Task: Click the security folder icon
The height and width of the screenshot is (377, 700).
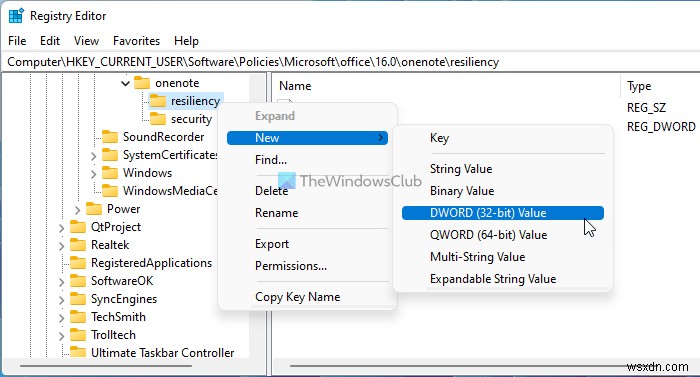Action: pyautogui.click(x=158, y=119)
